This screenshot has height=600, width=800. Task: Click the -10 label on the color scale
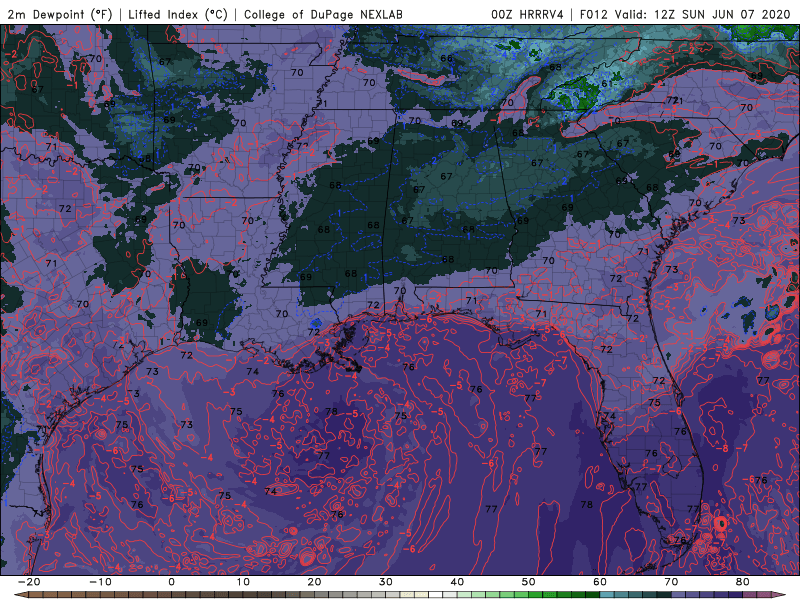click(x=99, y=582)
